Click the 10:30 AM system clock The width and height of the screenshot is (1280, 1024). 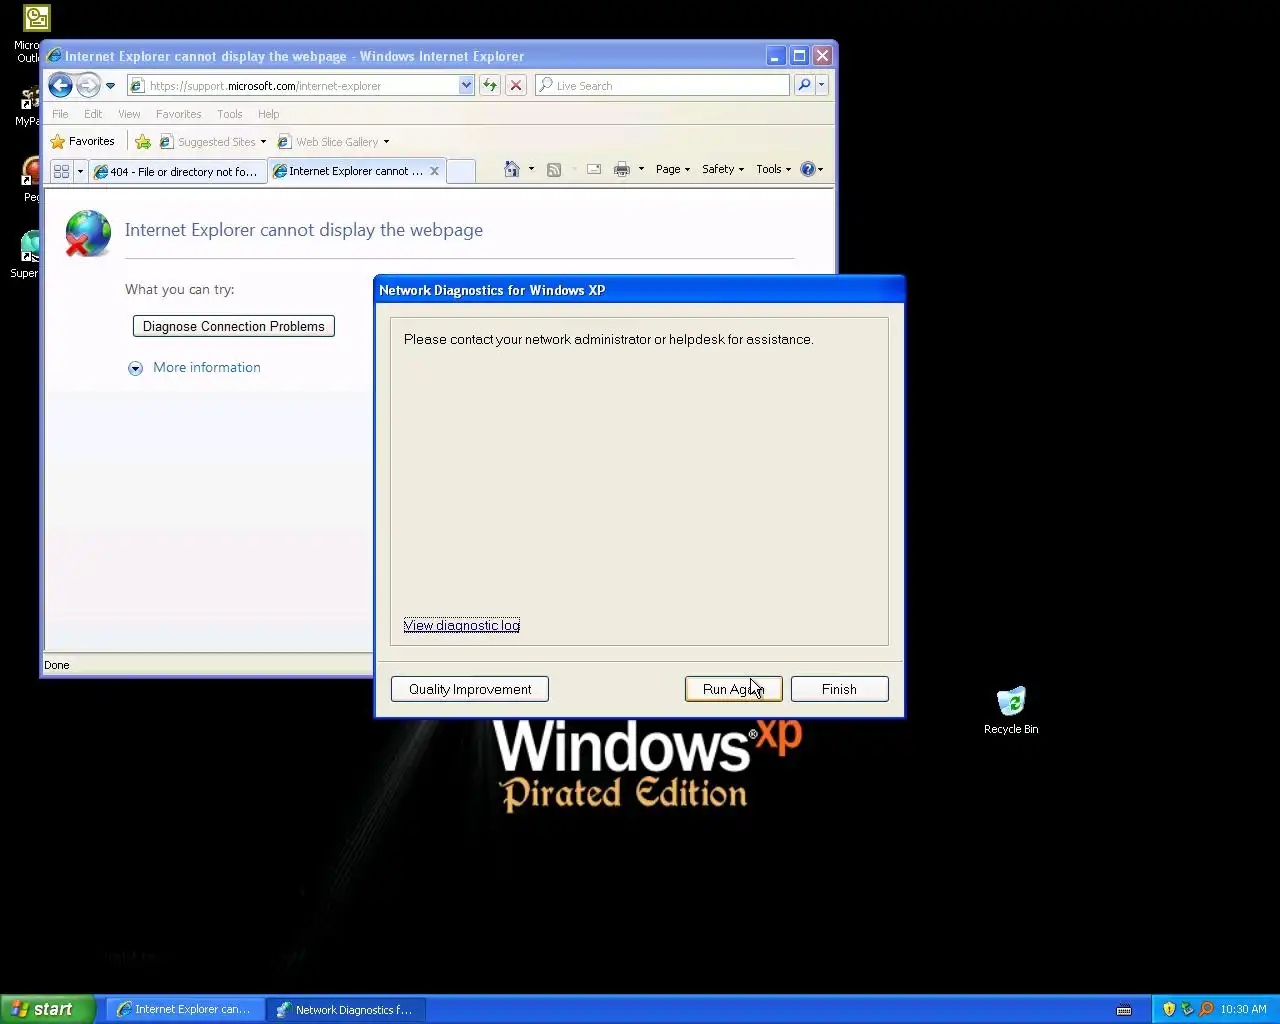click(x=1243, y=1009)
